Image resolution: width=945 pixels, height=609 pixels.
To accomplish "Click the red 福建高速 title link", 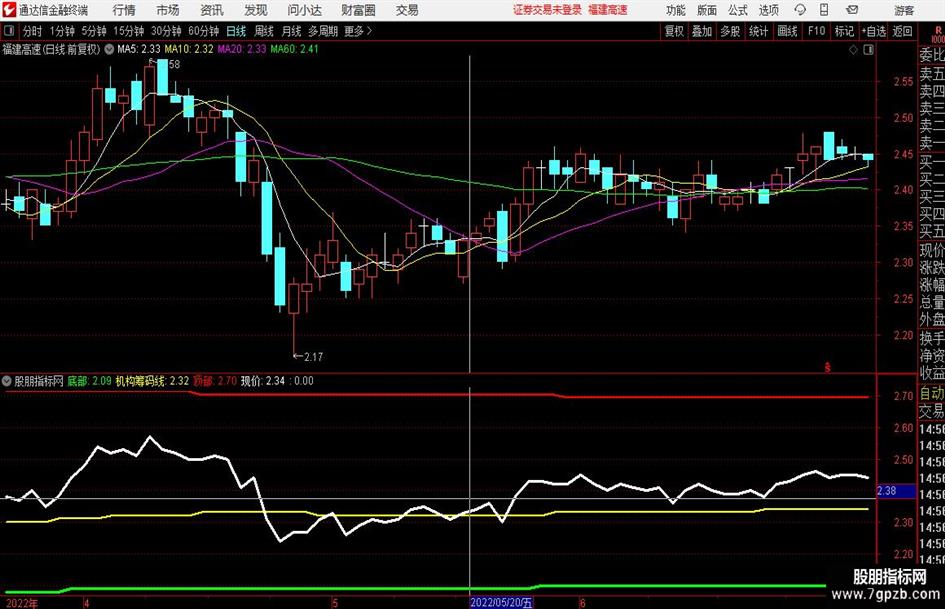I will [608, 10].
